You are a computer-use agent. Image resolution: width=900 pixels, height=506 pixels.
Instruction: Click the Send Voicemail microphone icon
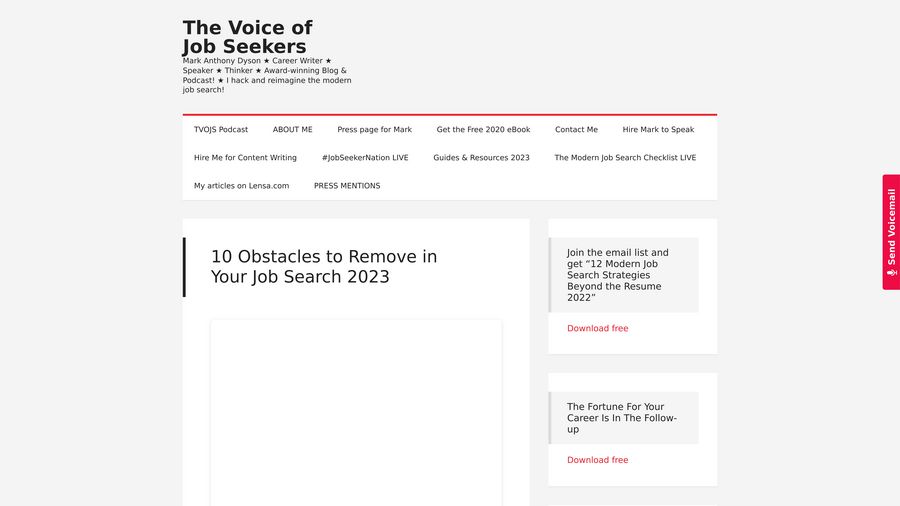891,272
